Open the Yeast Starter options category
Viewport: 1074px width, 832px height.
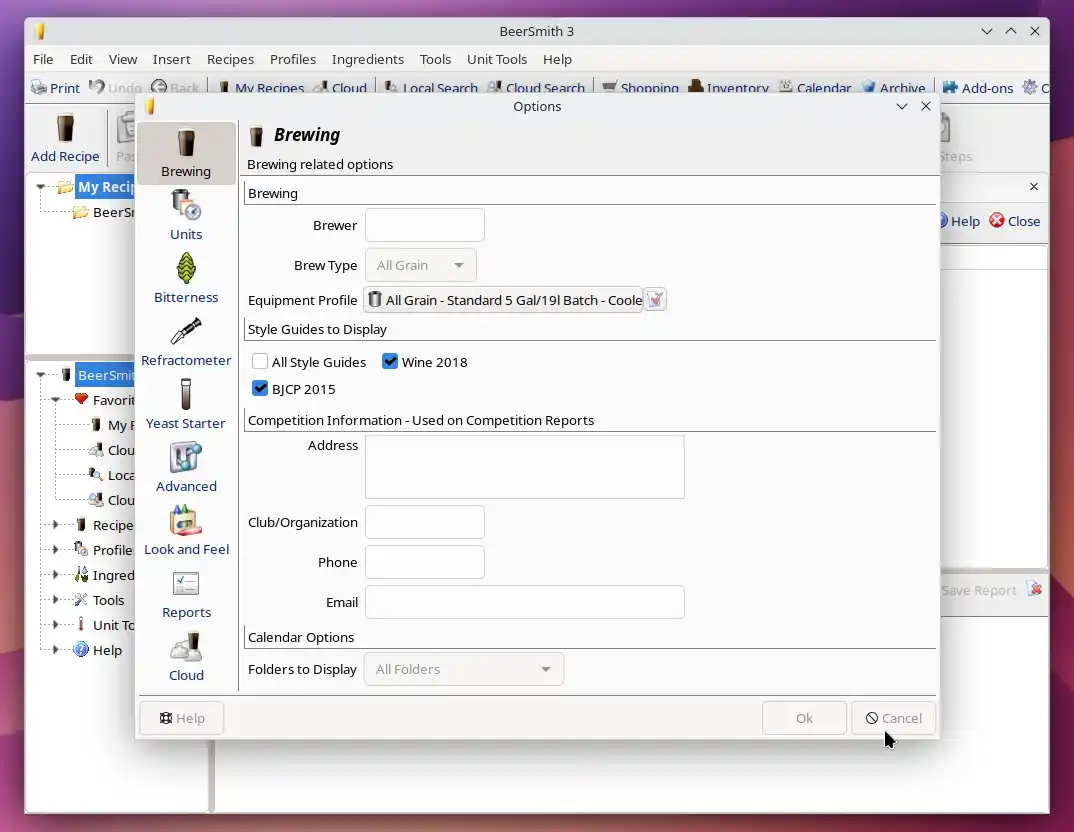click(x=186, y=405)
